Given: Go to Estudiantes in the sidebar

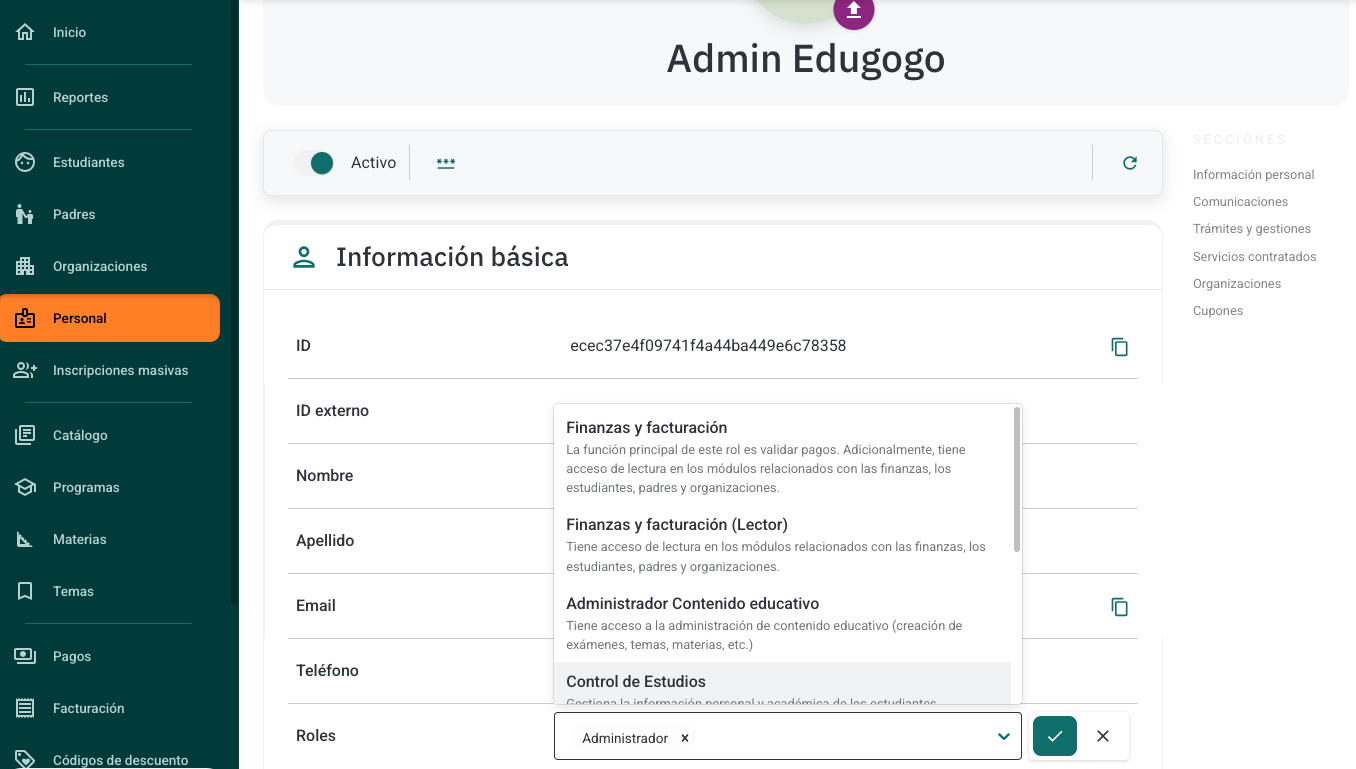Looking at the screenshot, I should [110, 163].
